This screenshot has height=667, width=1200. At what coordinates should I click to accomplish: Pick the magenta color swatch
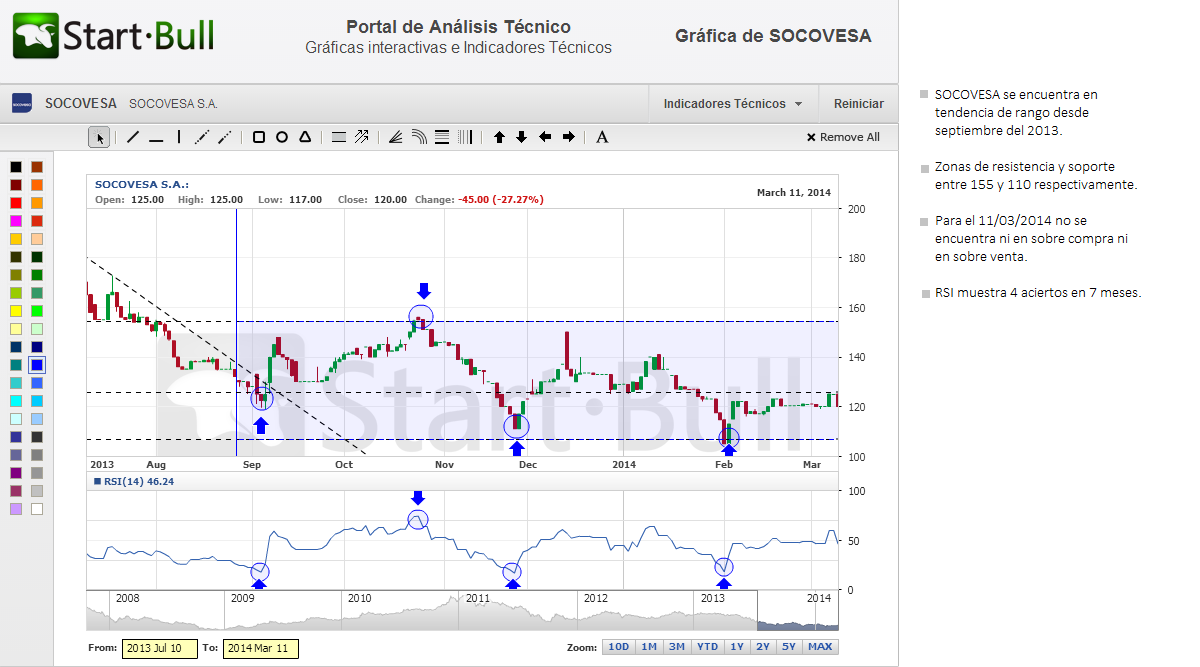(16, 221)
